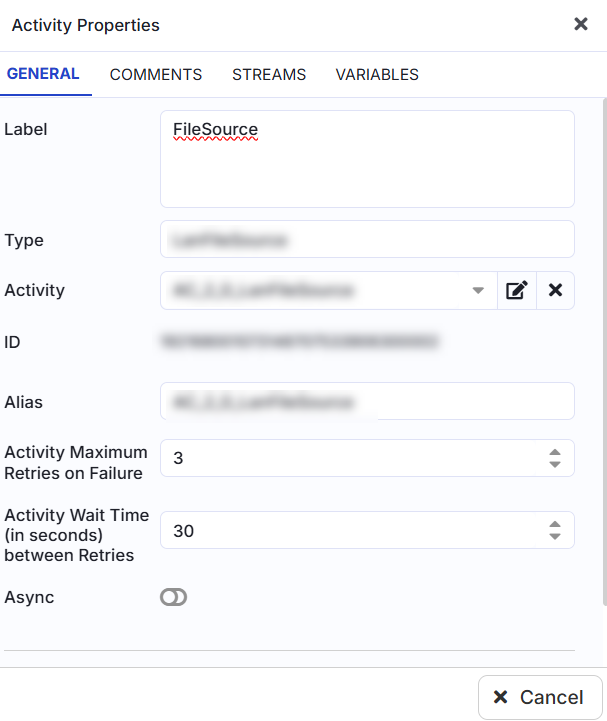Click the Maximum Retries on Failure field

367,458
